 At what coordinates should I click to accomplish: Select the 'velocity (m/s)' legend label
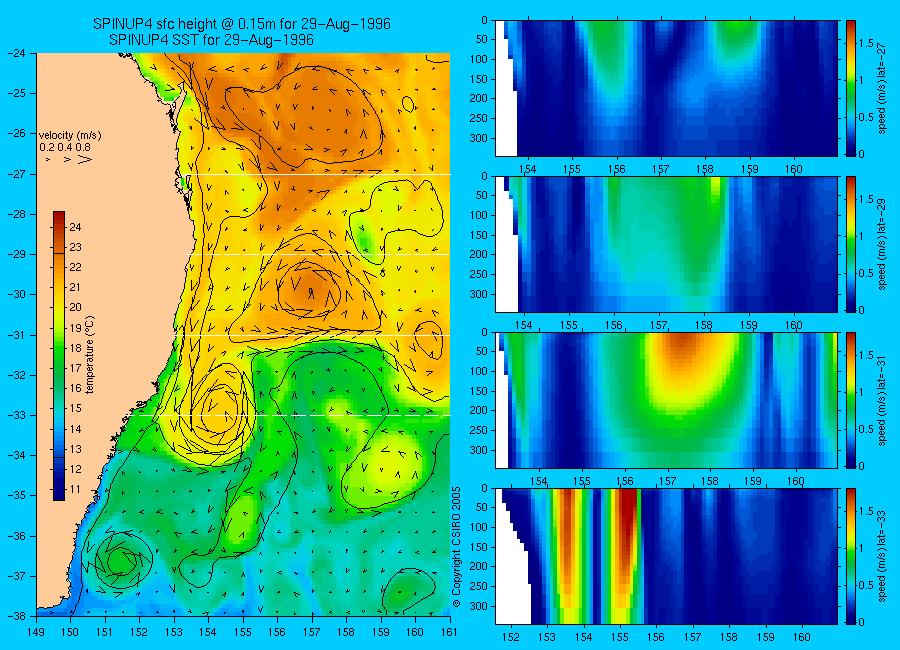click(70, 136)
